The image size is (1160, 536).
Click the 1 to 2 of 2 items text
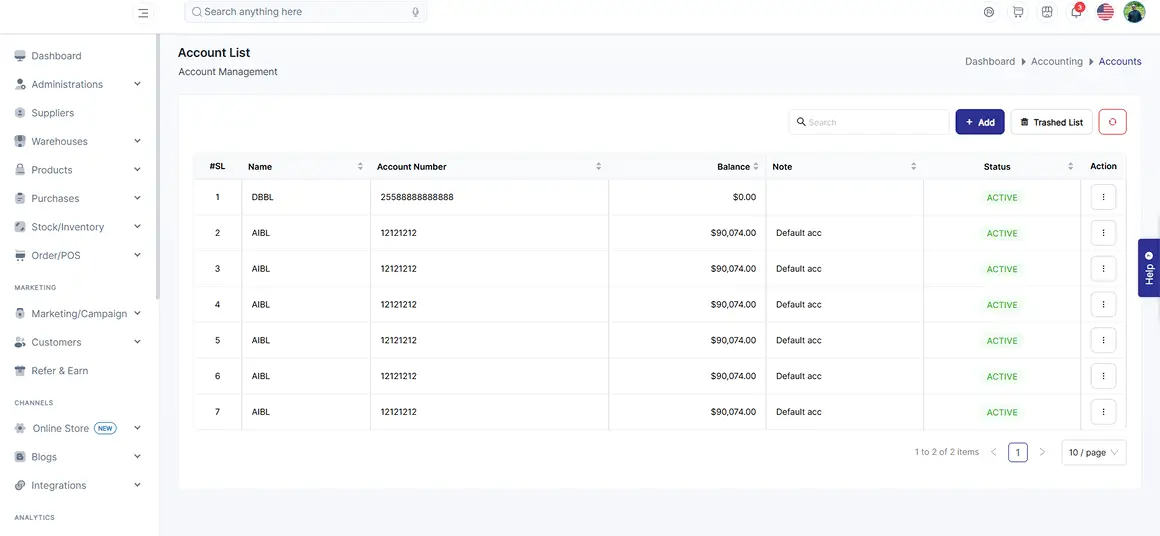[946, 452]
